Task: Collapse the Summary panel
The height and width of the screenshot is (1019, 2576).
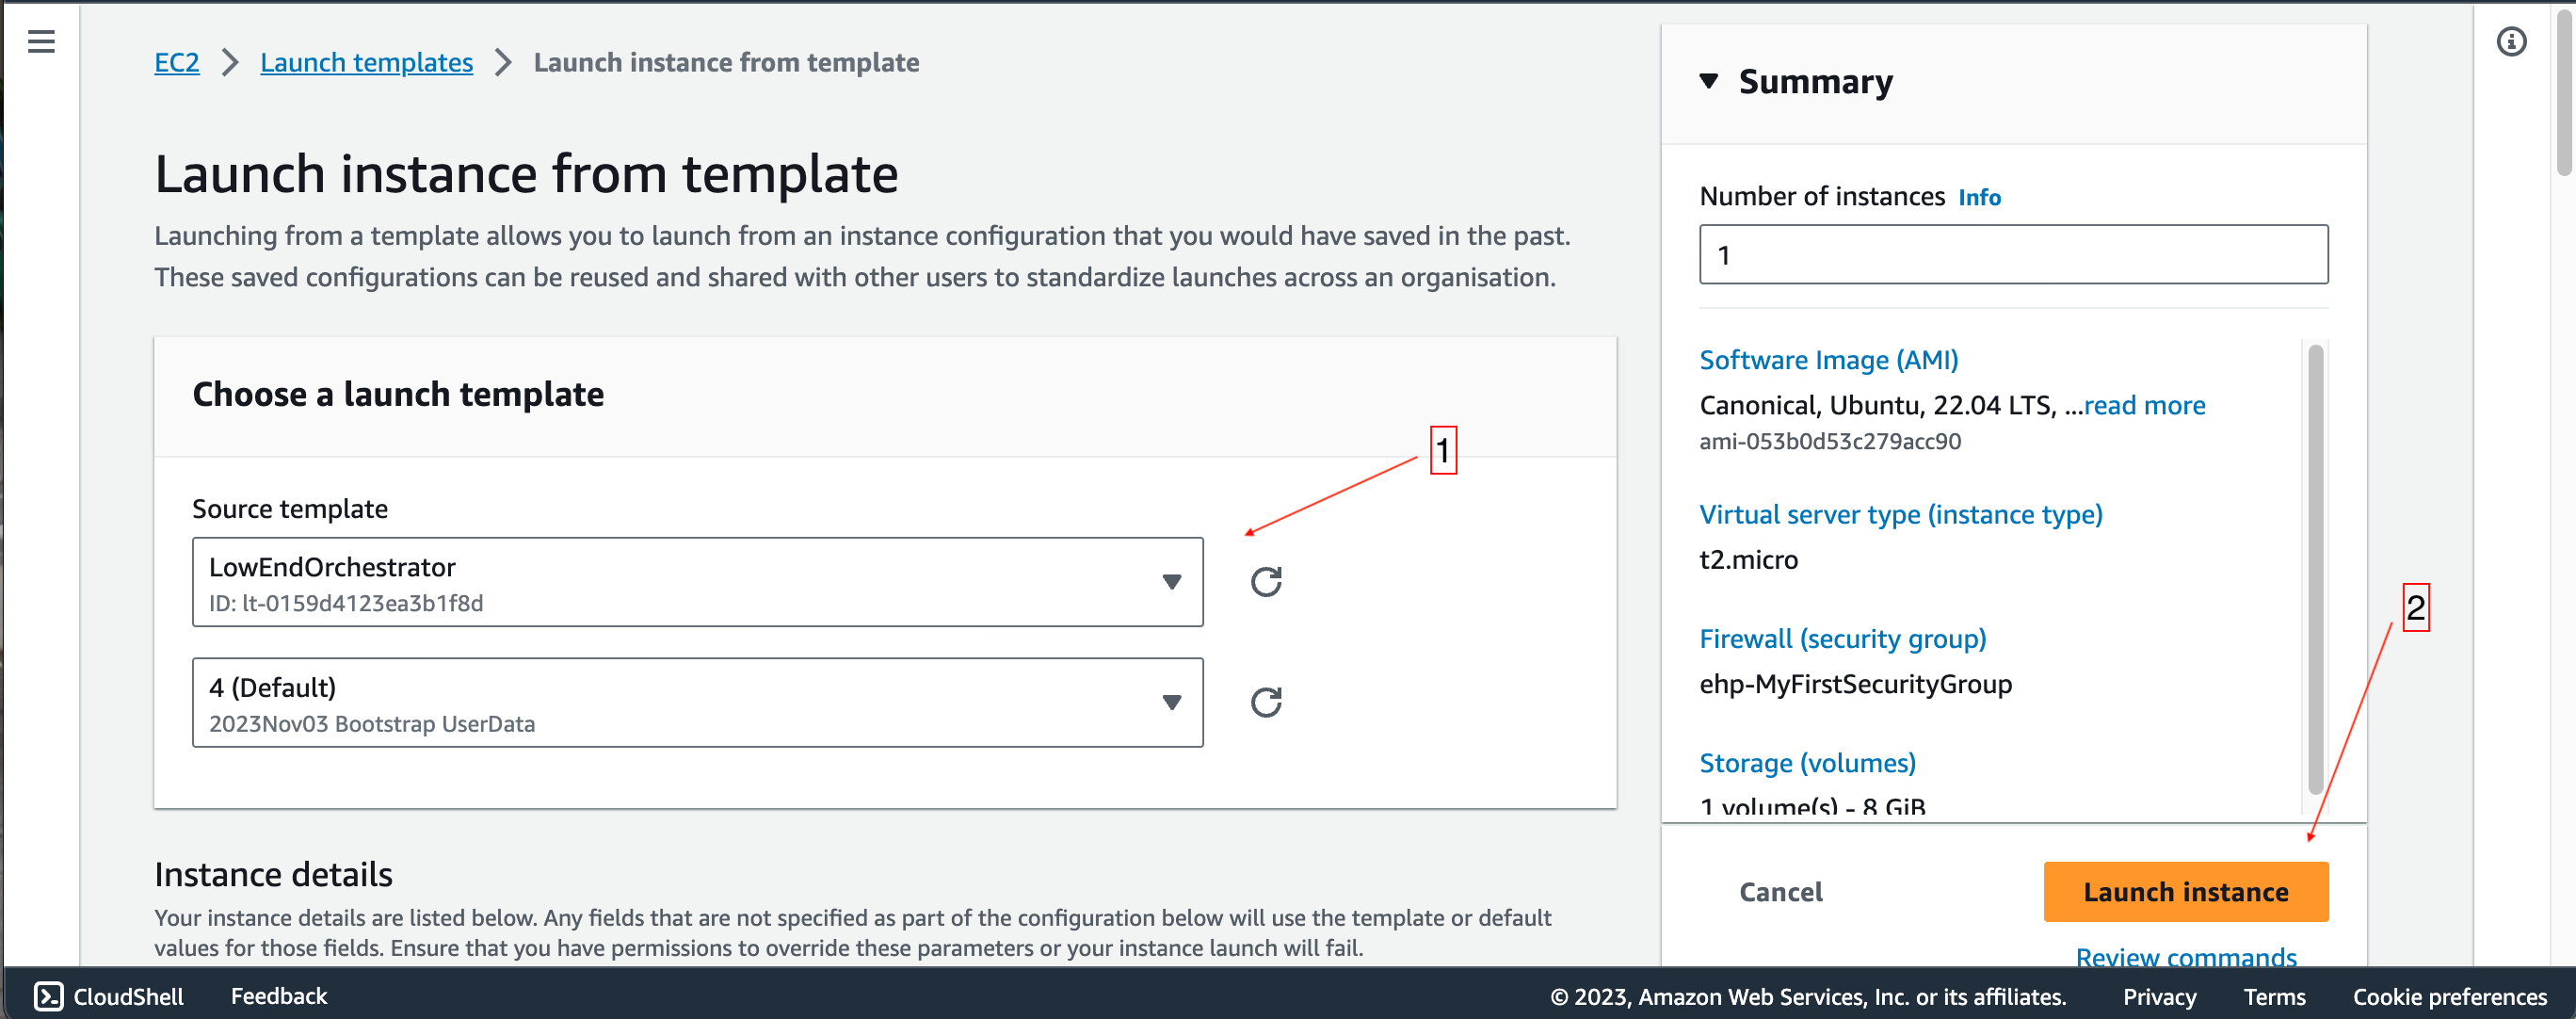Action: tap(1709, 81)
